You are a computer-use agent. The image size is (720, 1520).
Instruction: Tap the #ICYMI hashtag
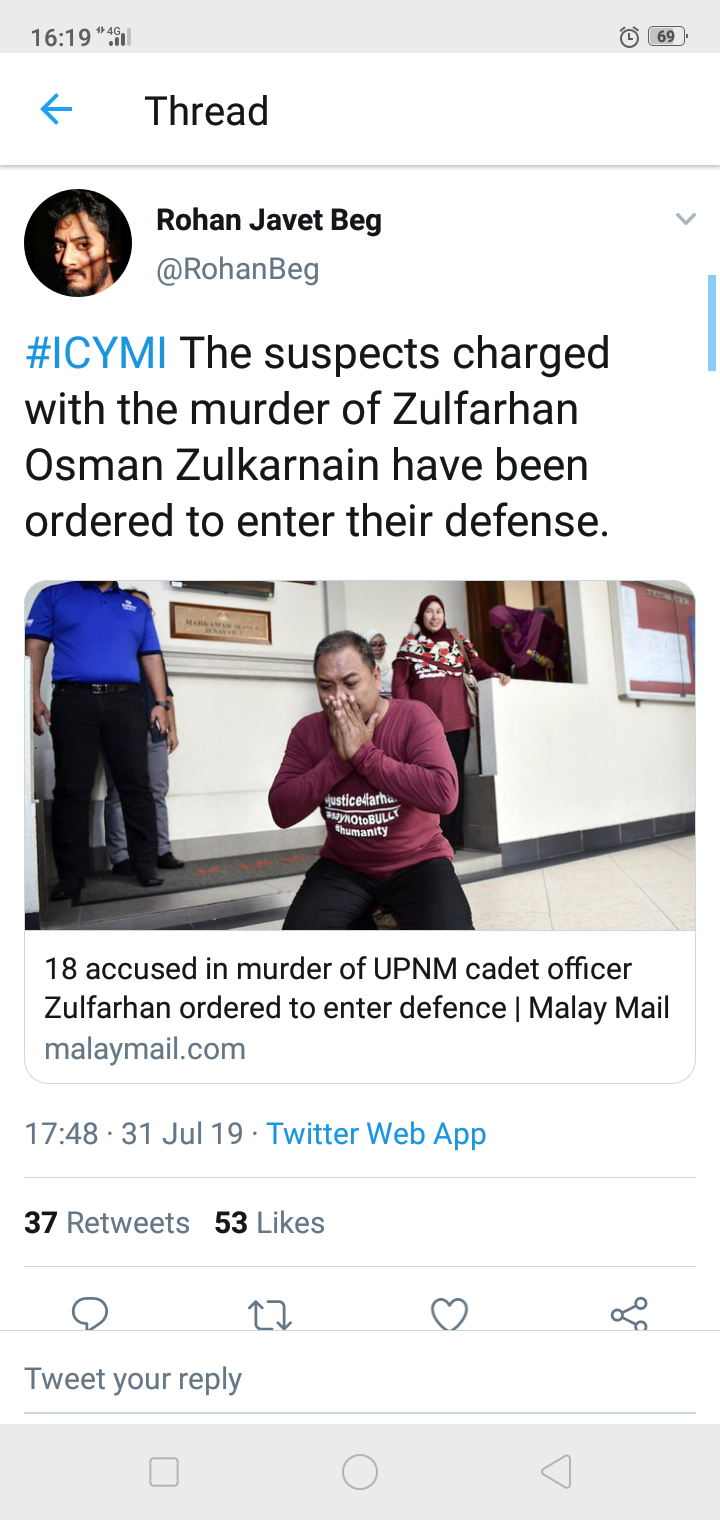96,354
